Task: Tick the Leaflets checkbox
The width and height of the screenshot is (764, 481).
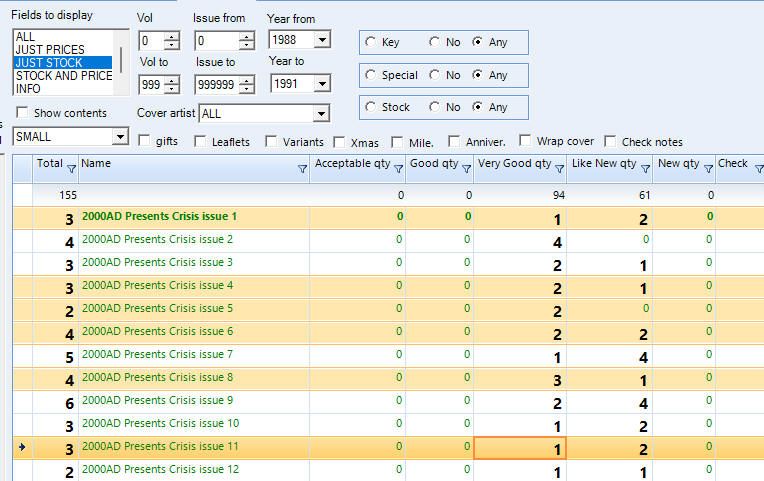Action: click(200, 141)
